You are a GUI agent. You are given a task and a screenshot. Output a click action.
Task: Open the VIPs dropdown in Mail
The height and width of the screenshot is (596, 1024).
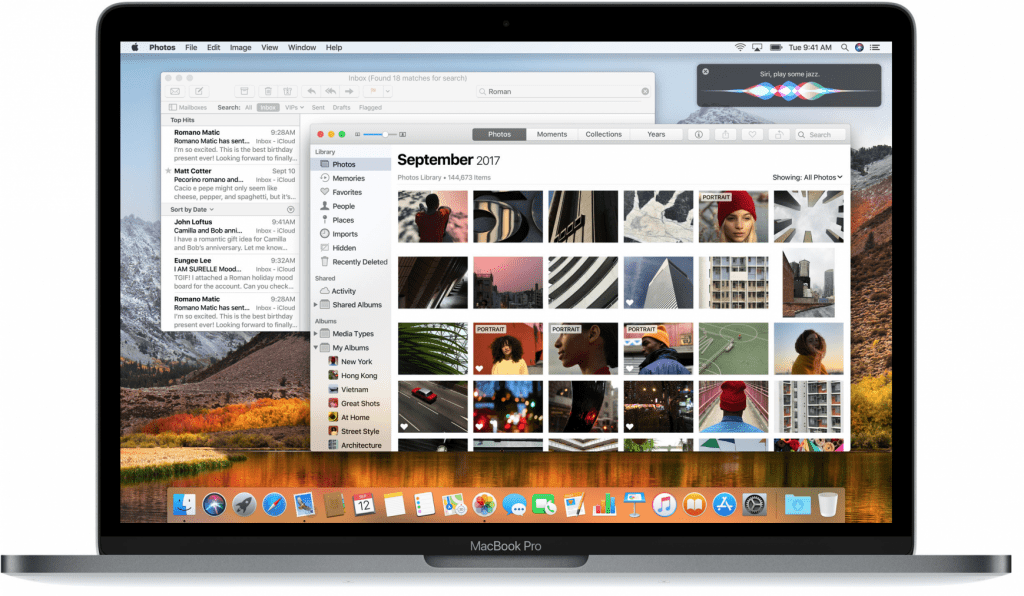coord(294,108)
